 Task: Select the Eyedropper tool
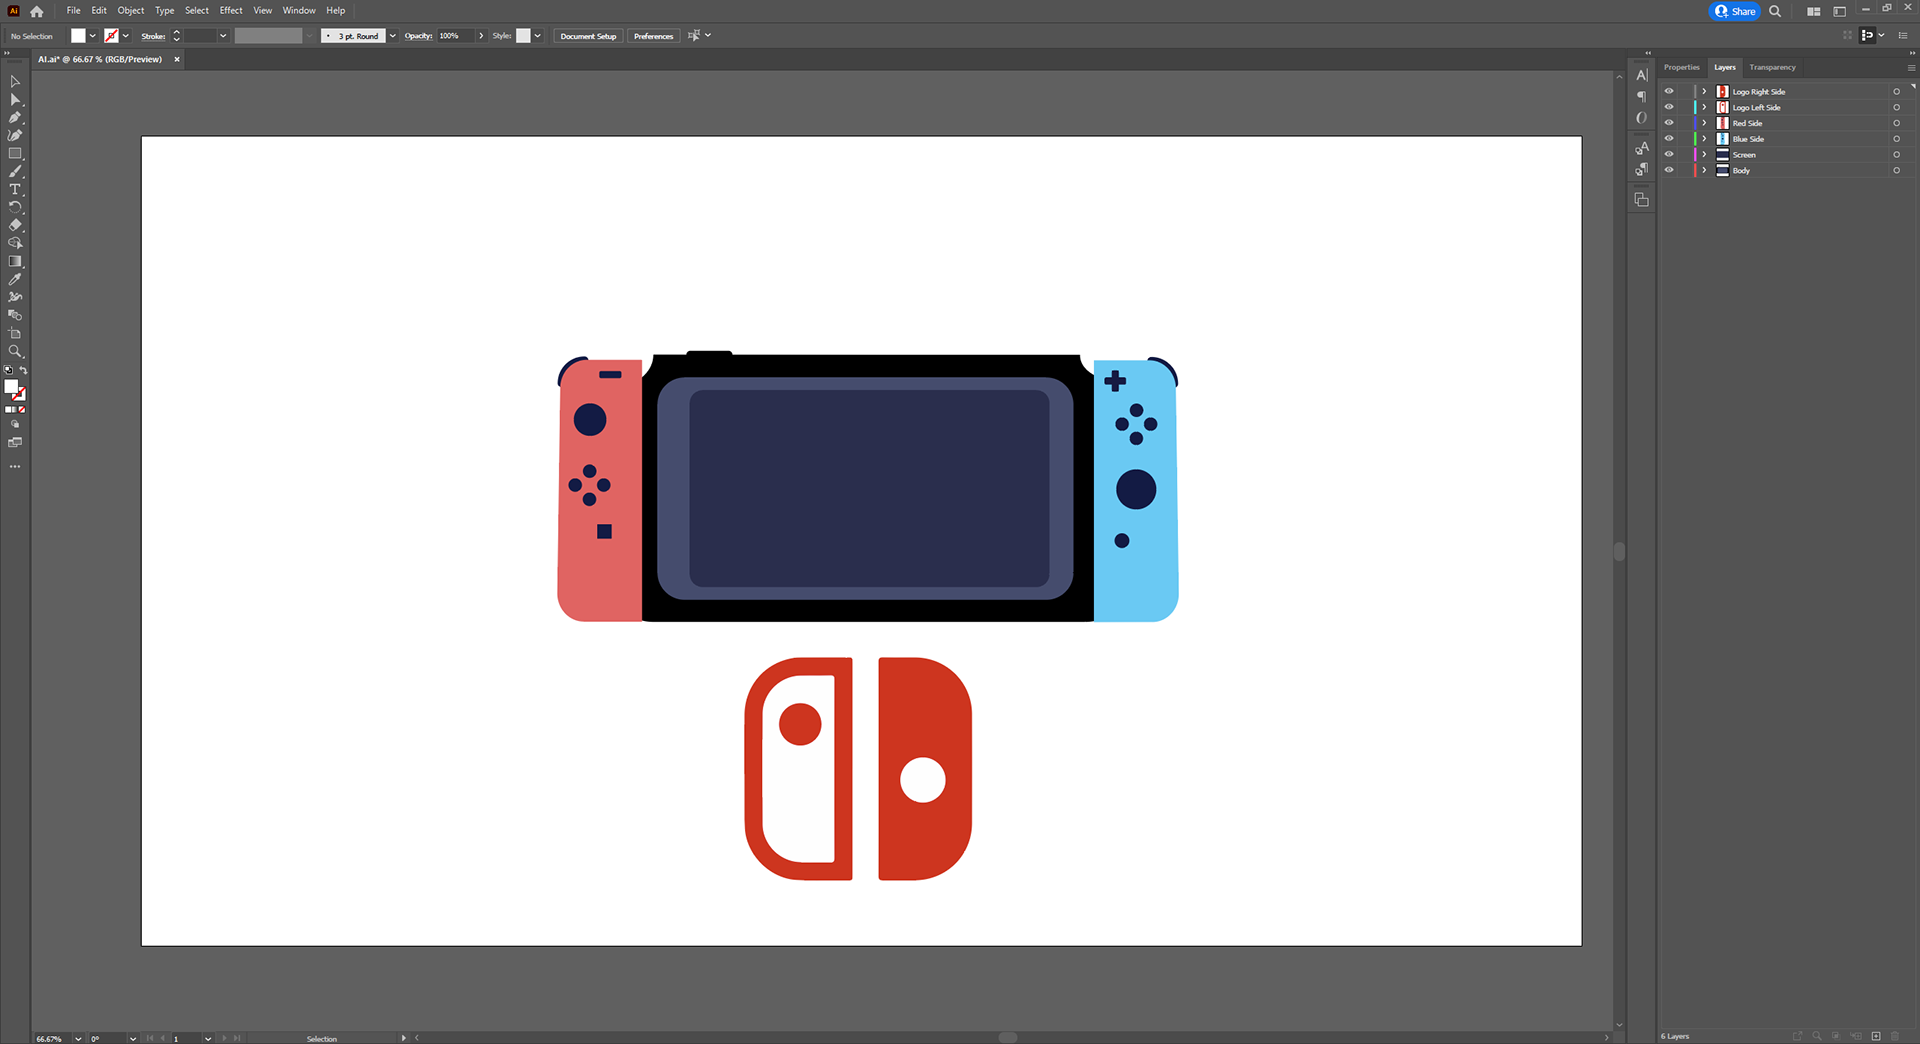pos(15,280)
